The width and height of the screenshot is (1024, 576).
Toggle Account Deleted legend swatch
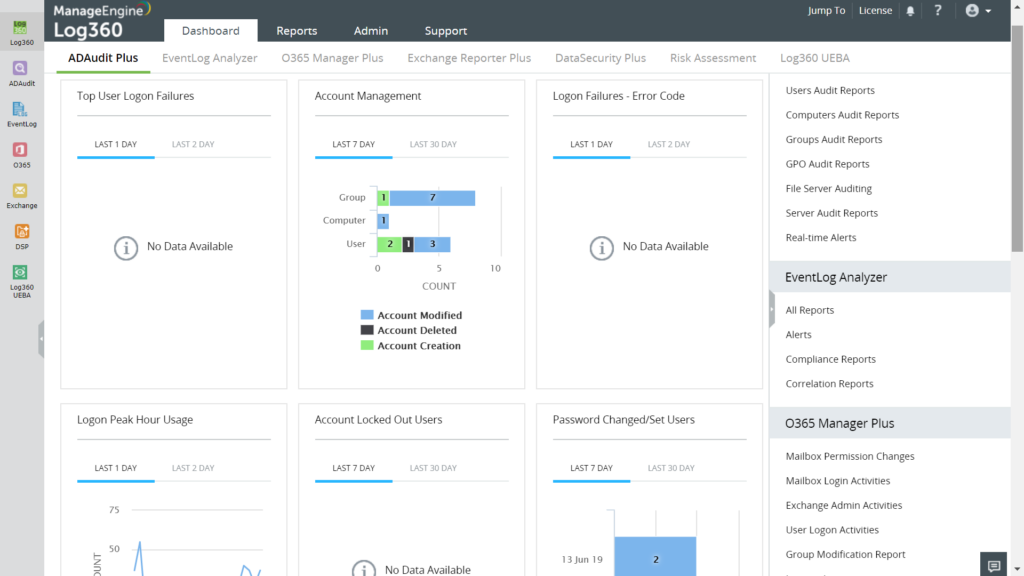(x=367, y=330)
